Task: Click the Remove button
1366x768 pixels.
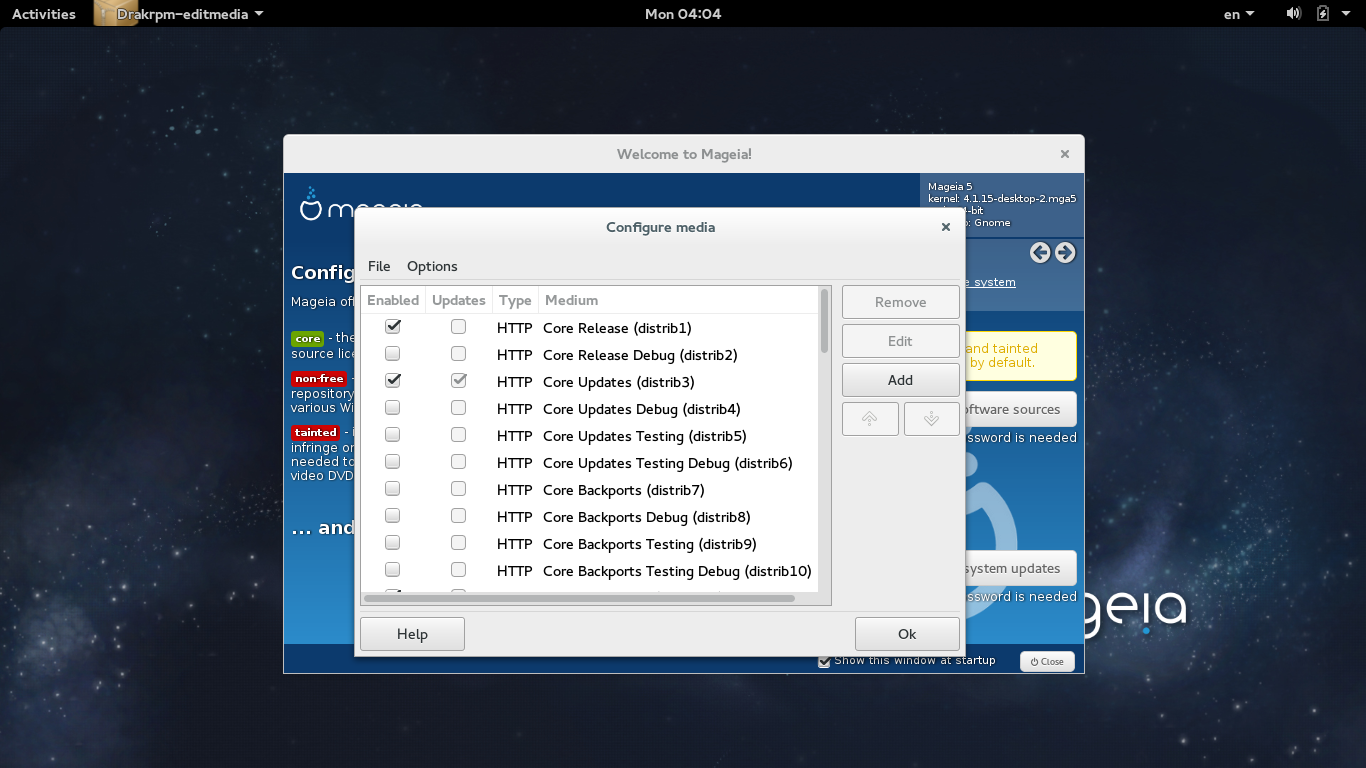Action: click(901, 302)
